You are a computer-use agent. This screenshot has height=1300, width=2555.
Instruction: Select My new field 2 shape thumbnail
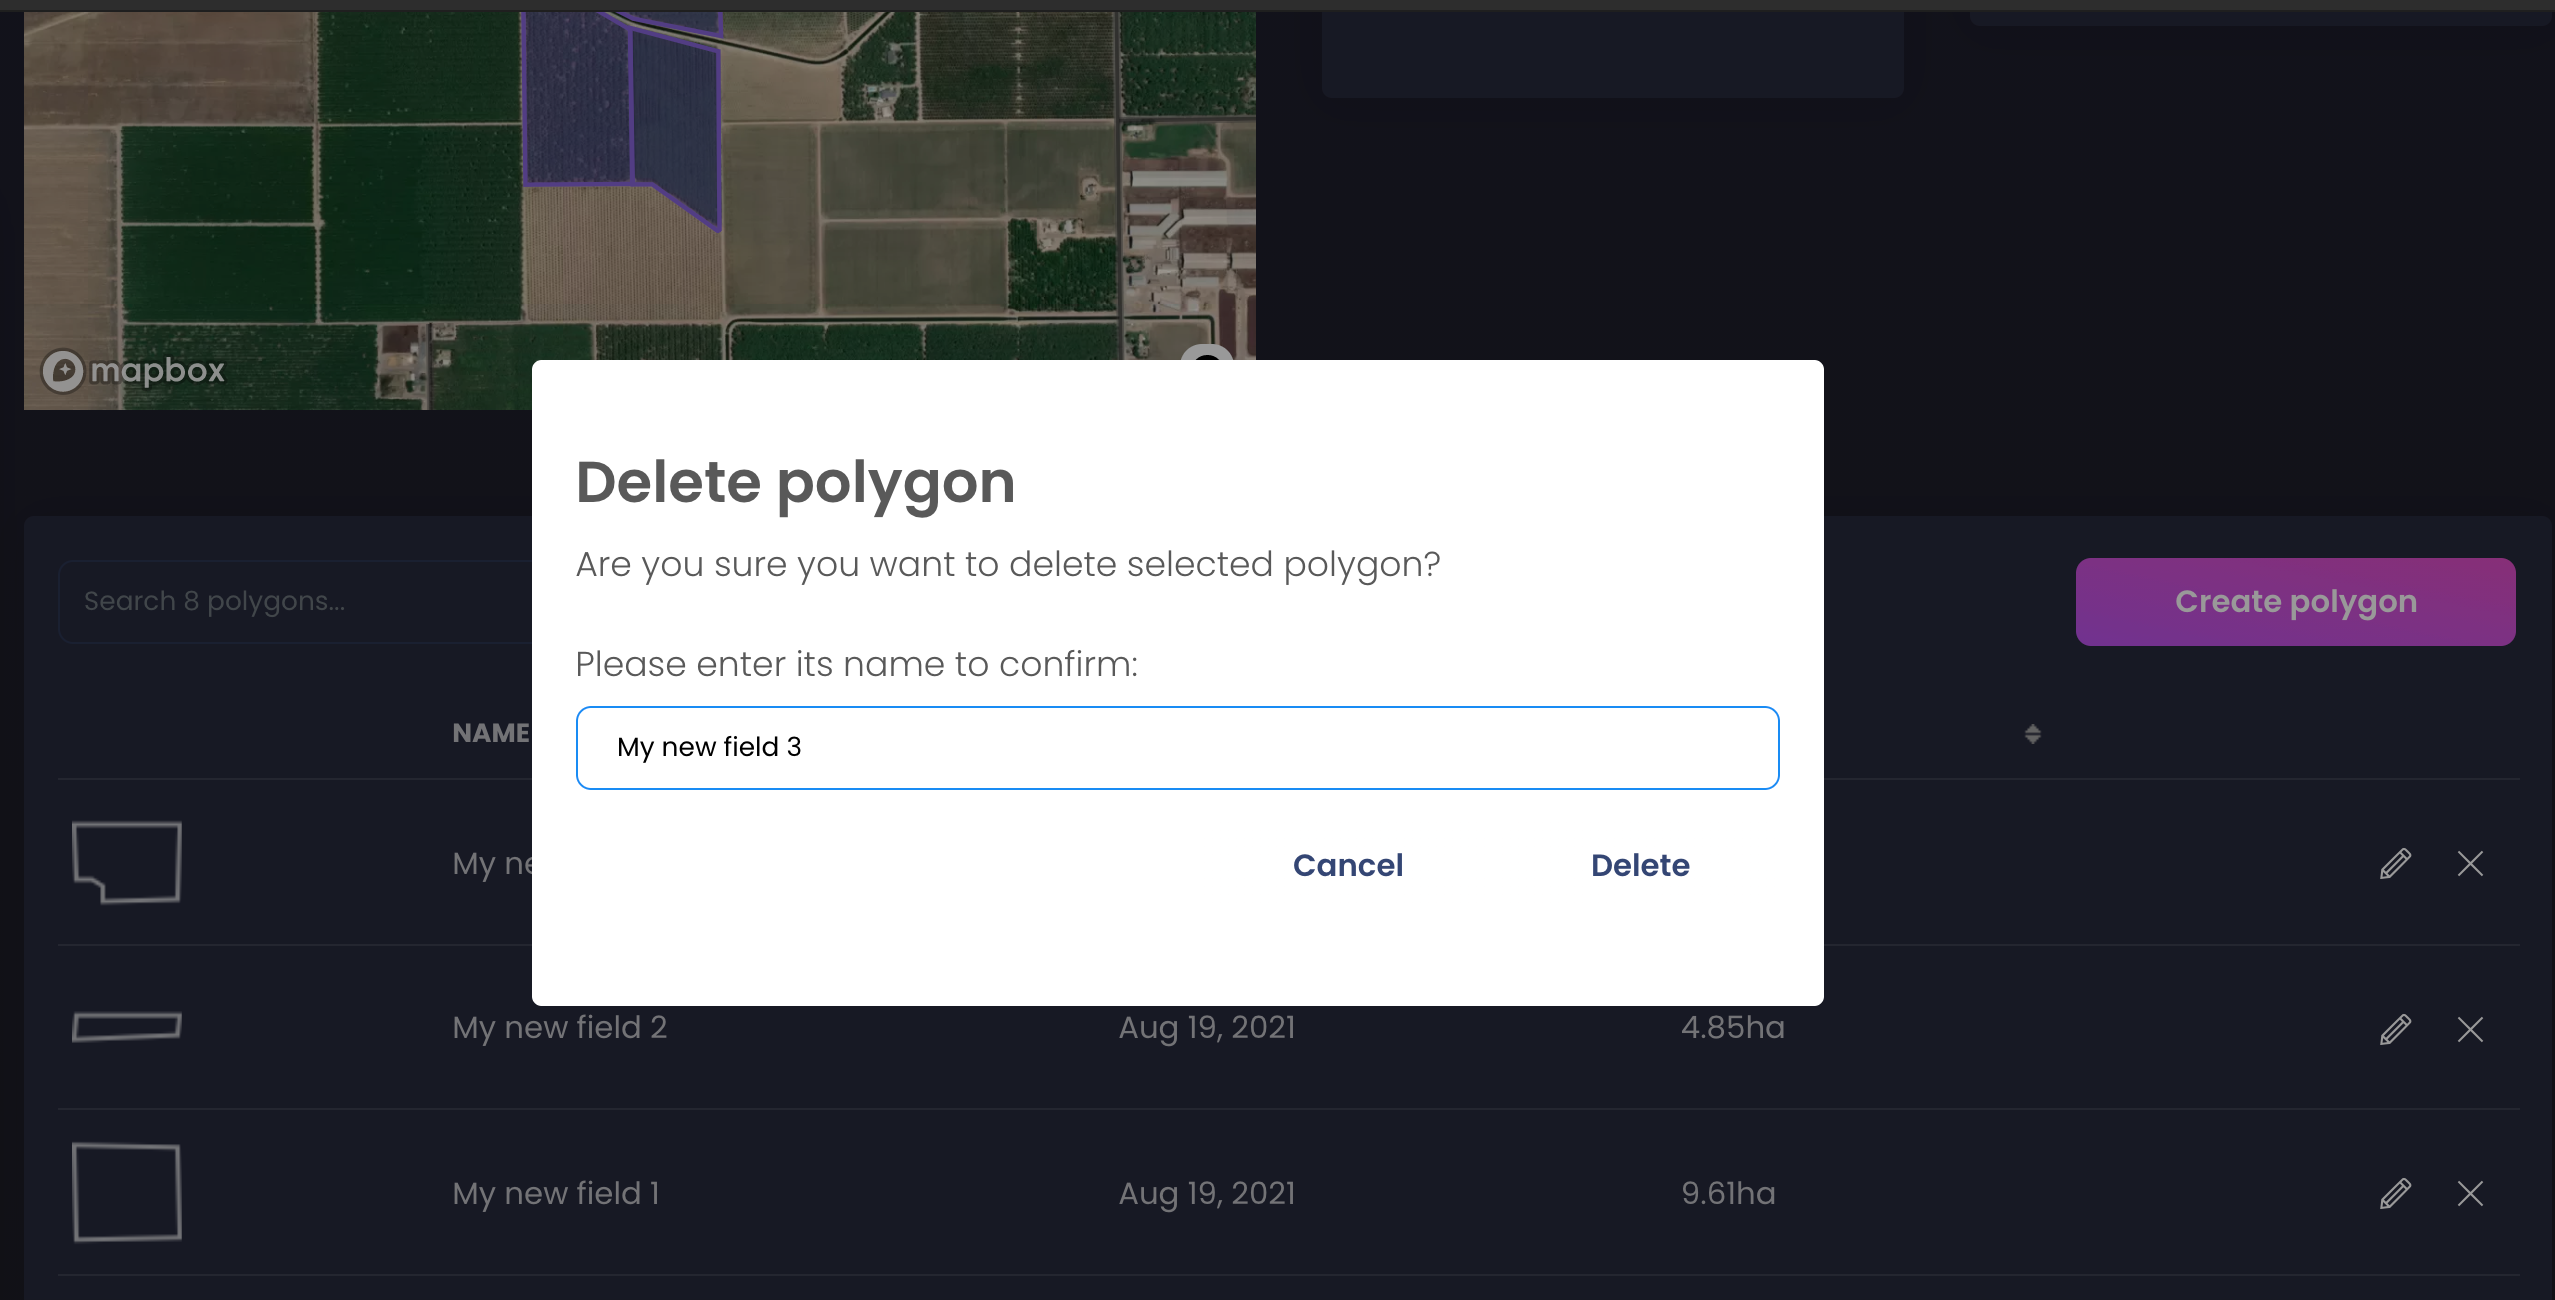click(127, 1027)
